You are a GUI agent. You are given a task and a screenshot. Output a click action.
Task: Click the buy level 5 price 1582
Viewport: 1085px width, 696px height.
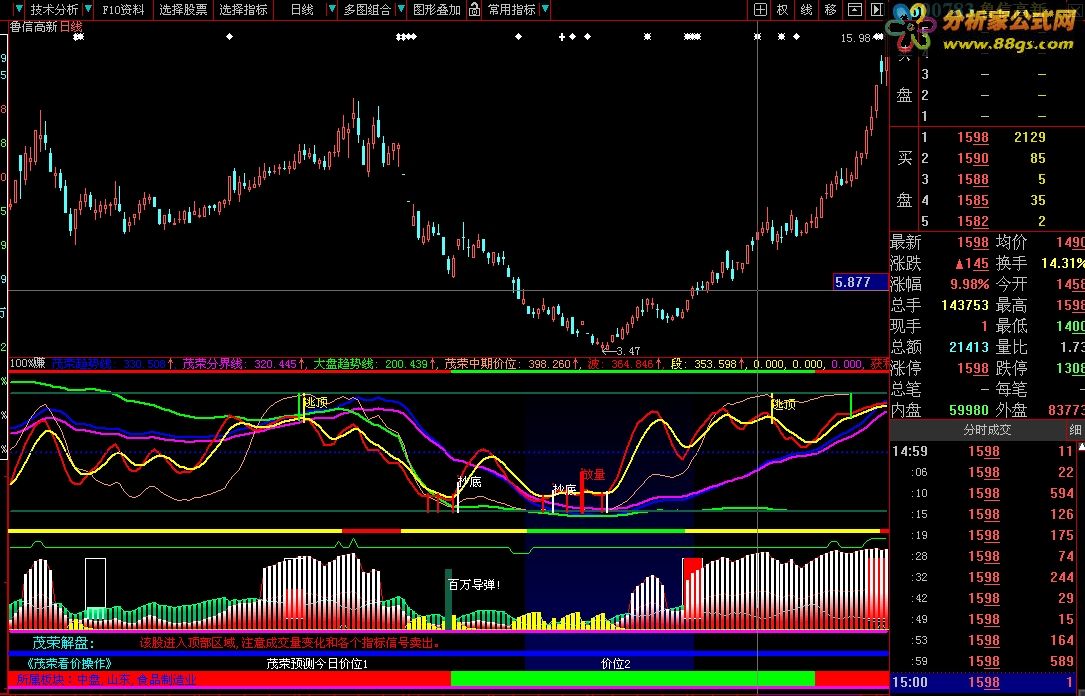pos(973,221)
